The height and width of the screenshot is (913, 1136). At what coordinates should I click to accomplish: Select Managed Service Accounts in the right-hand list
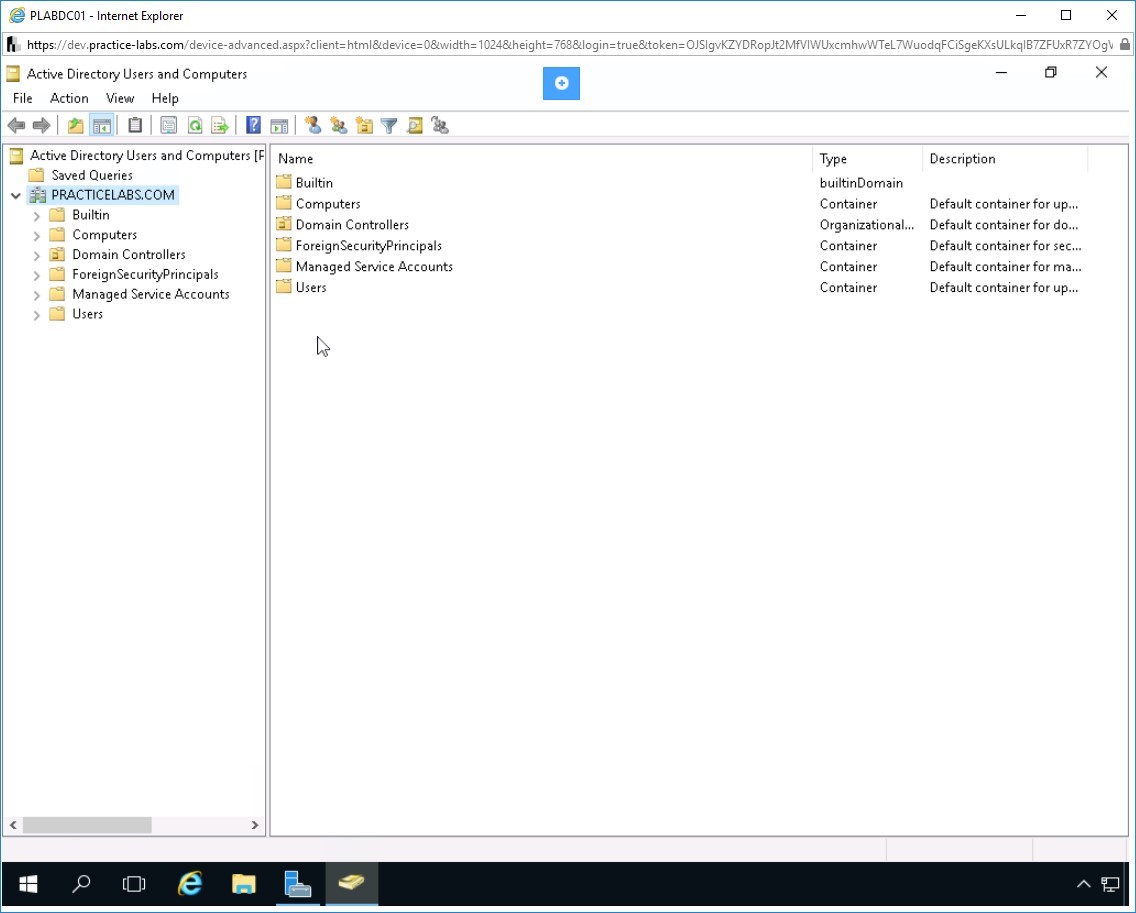374,266
